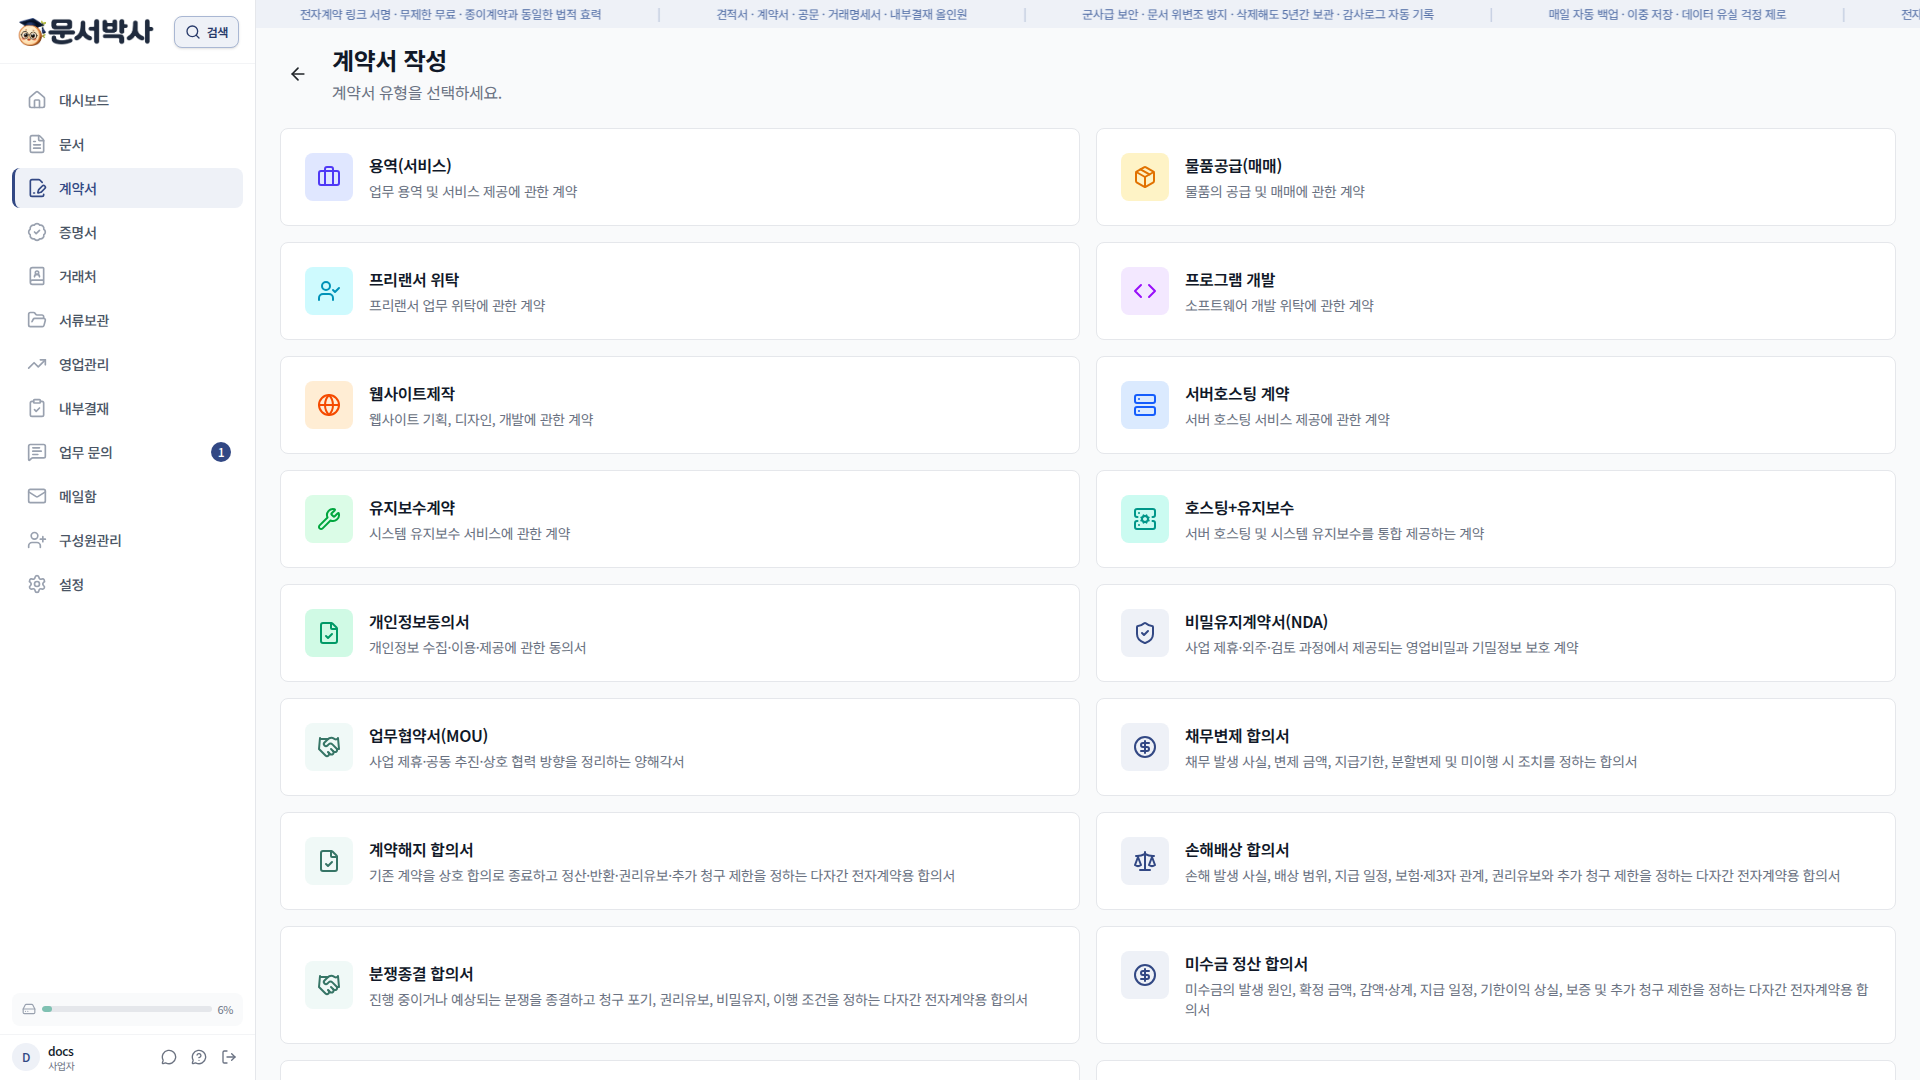
Task: Open 업무 문의 with notification badge
Action: click(x=128, y=452)
